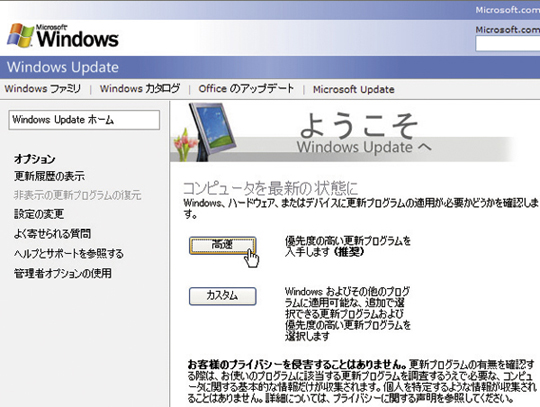
Task: Open the Windows カタログ link
Action: click(x=140, y=89)
